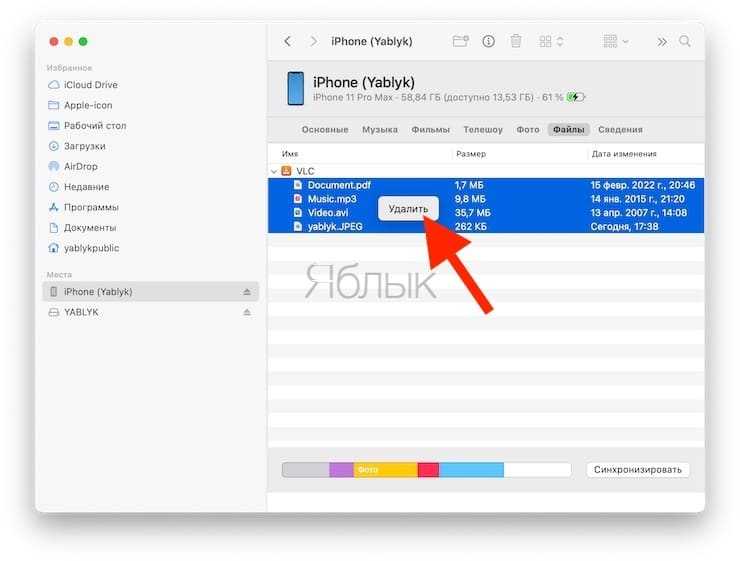Screen dimensions: 740x561
Task: Click the search magnifier icon
Action: pyautogui.click(x=685, y=42)
